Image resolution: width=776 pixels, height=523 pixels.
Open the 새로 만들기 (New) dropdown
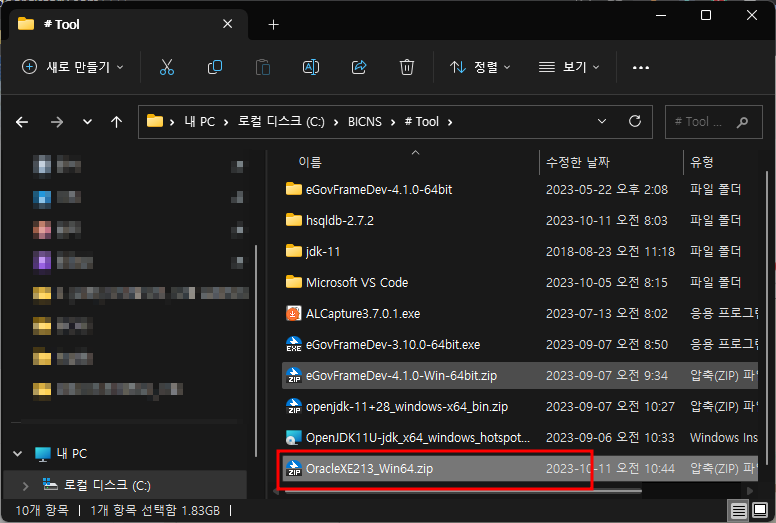pos(72,67)
